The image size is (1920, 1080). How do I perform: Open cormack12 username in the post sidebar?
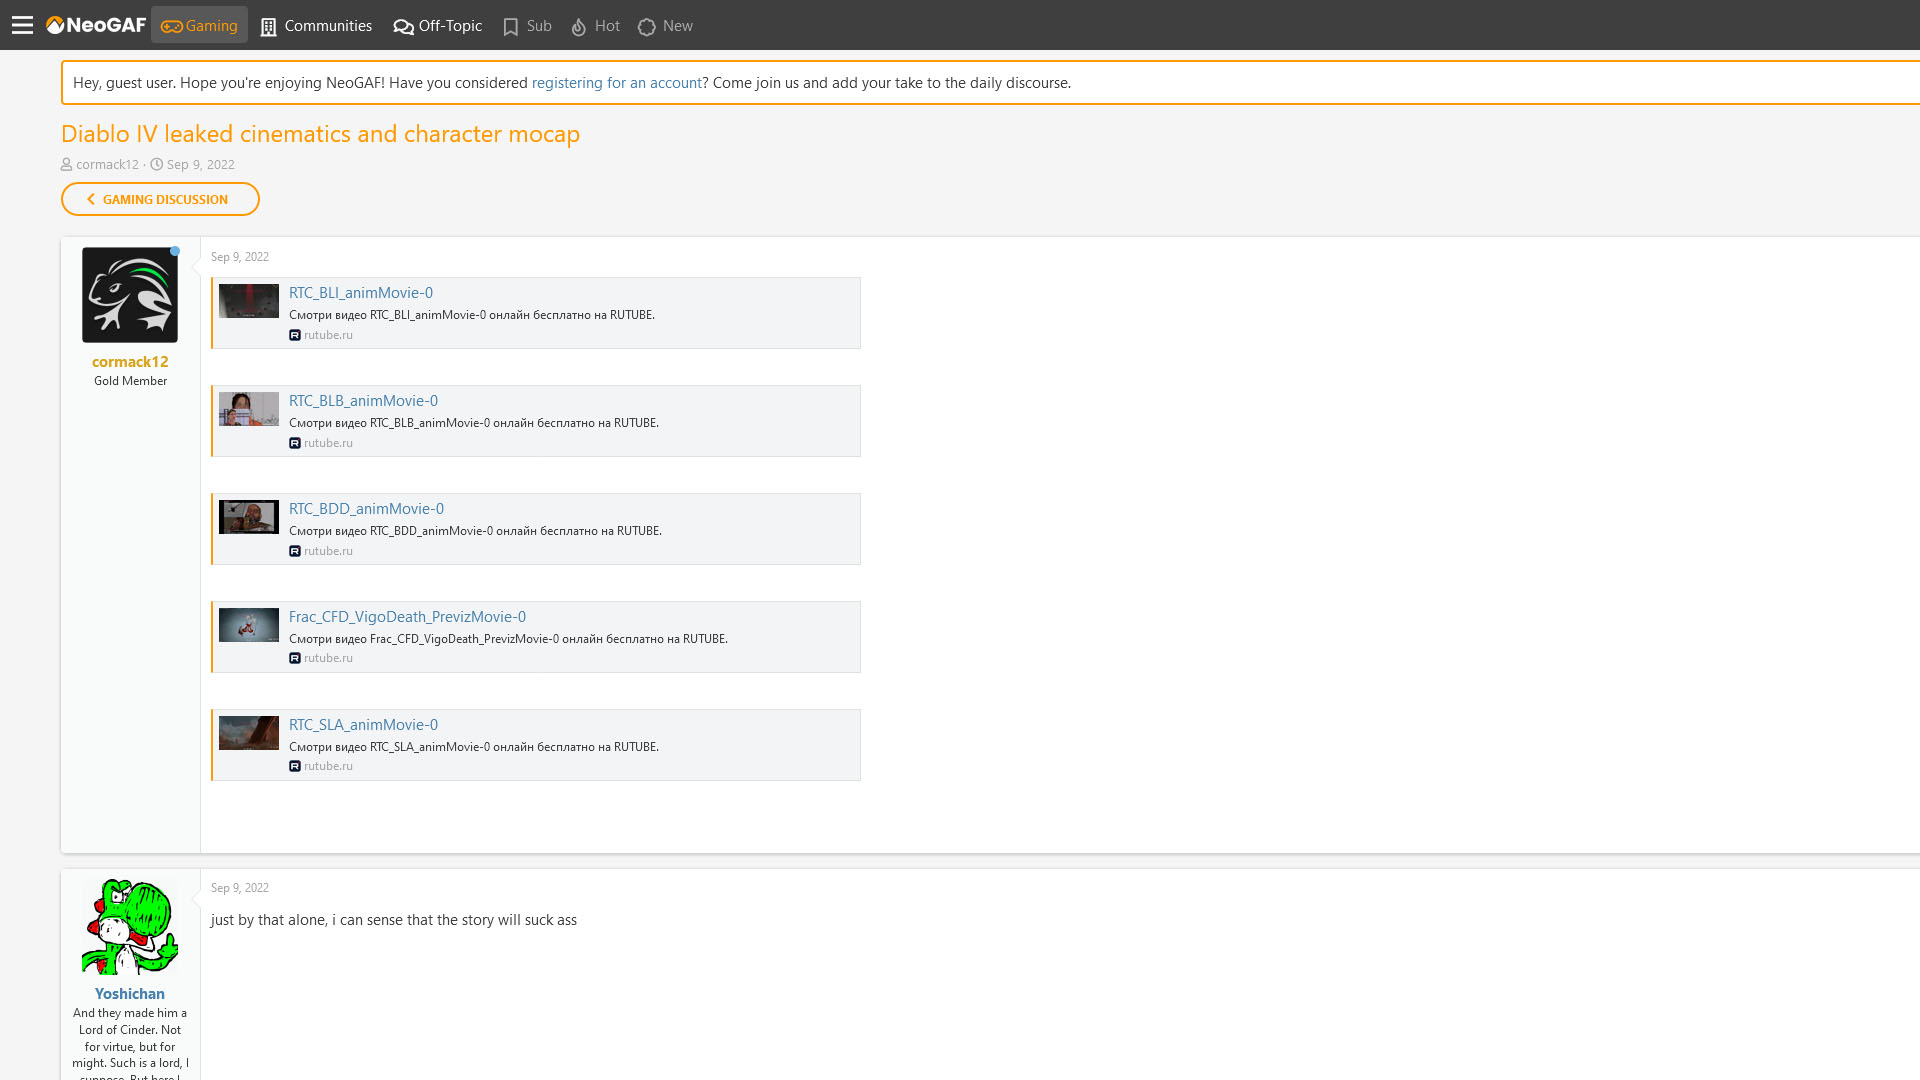pyautogui.click(x=130, y=362)
